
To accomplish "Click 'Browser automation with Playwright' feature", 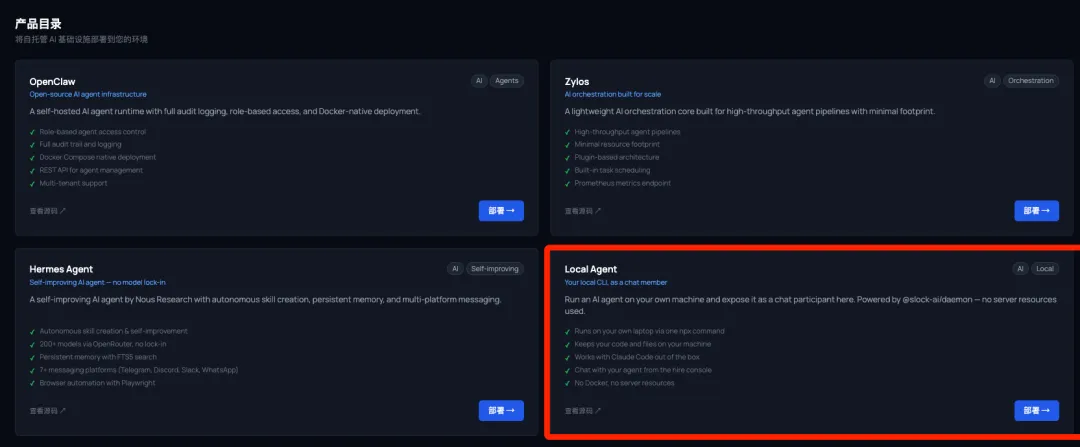I will (x=97, y=383).
